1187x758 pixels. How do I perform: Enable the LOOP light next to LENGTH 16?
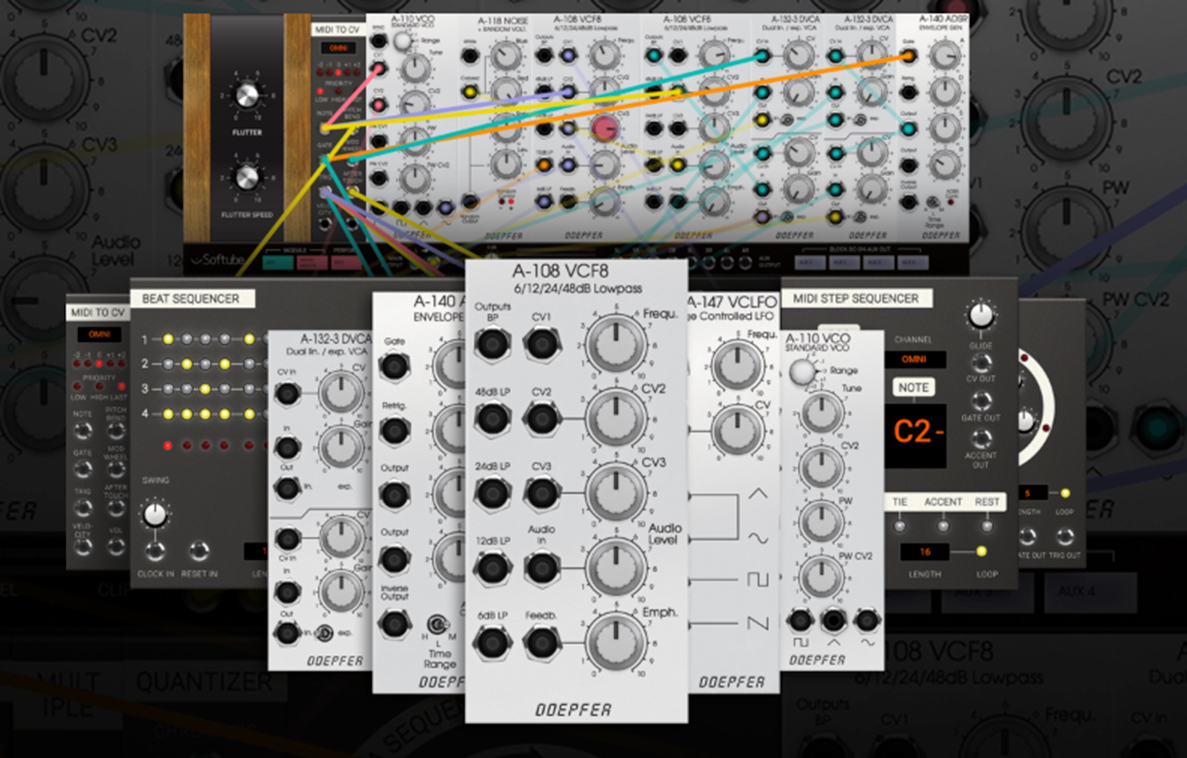[981, 552]
